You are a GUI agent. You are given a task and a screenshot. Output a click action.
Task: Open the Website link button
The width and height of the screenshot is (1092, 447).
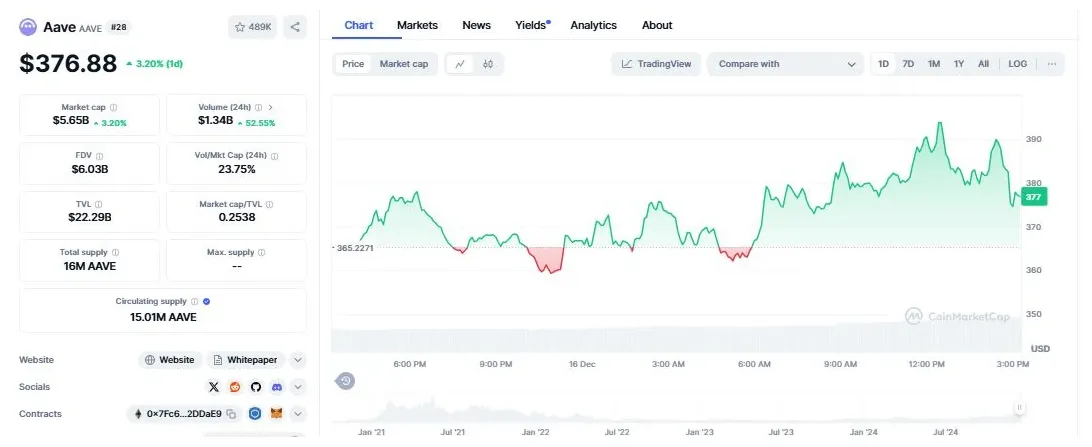tap(170, 361)
